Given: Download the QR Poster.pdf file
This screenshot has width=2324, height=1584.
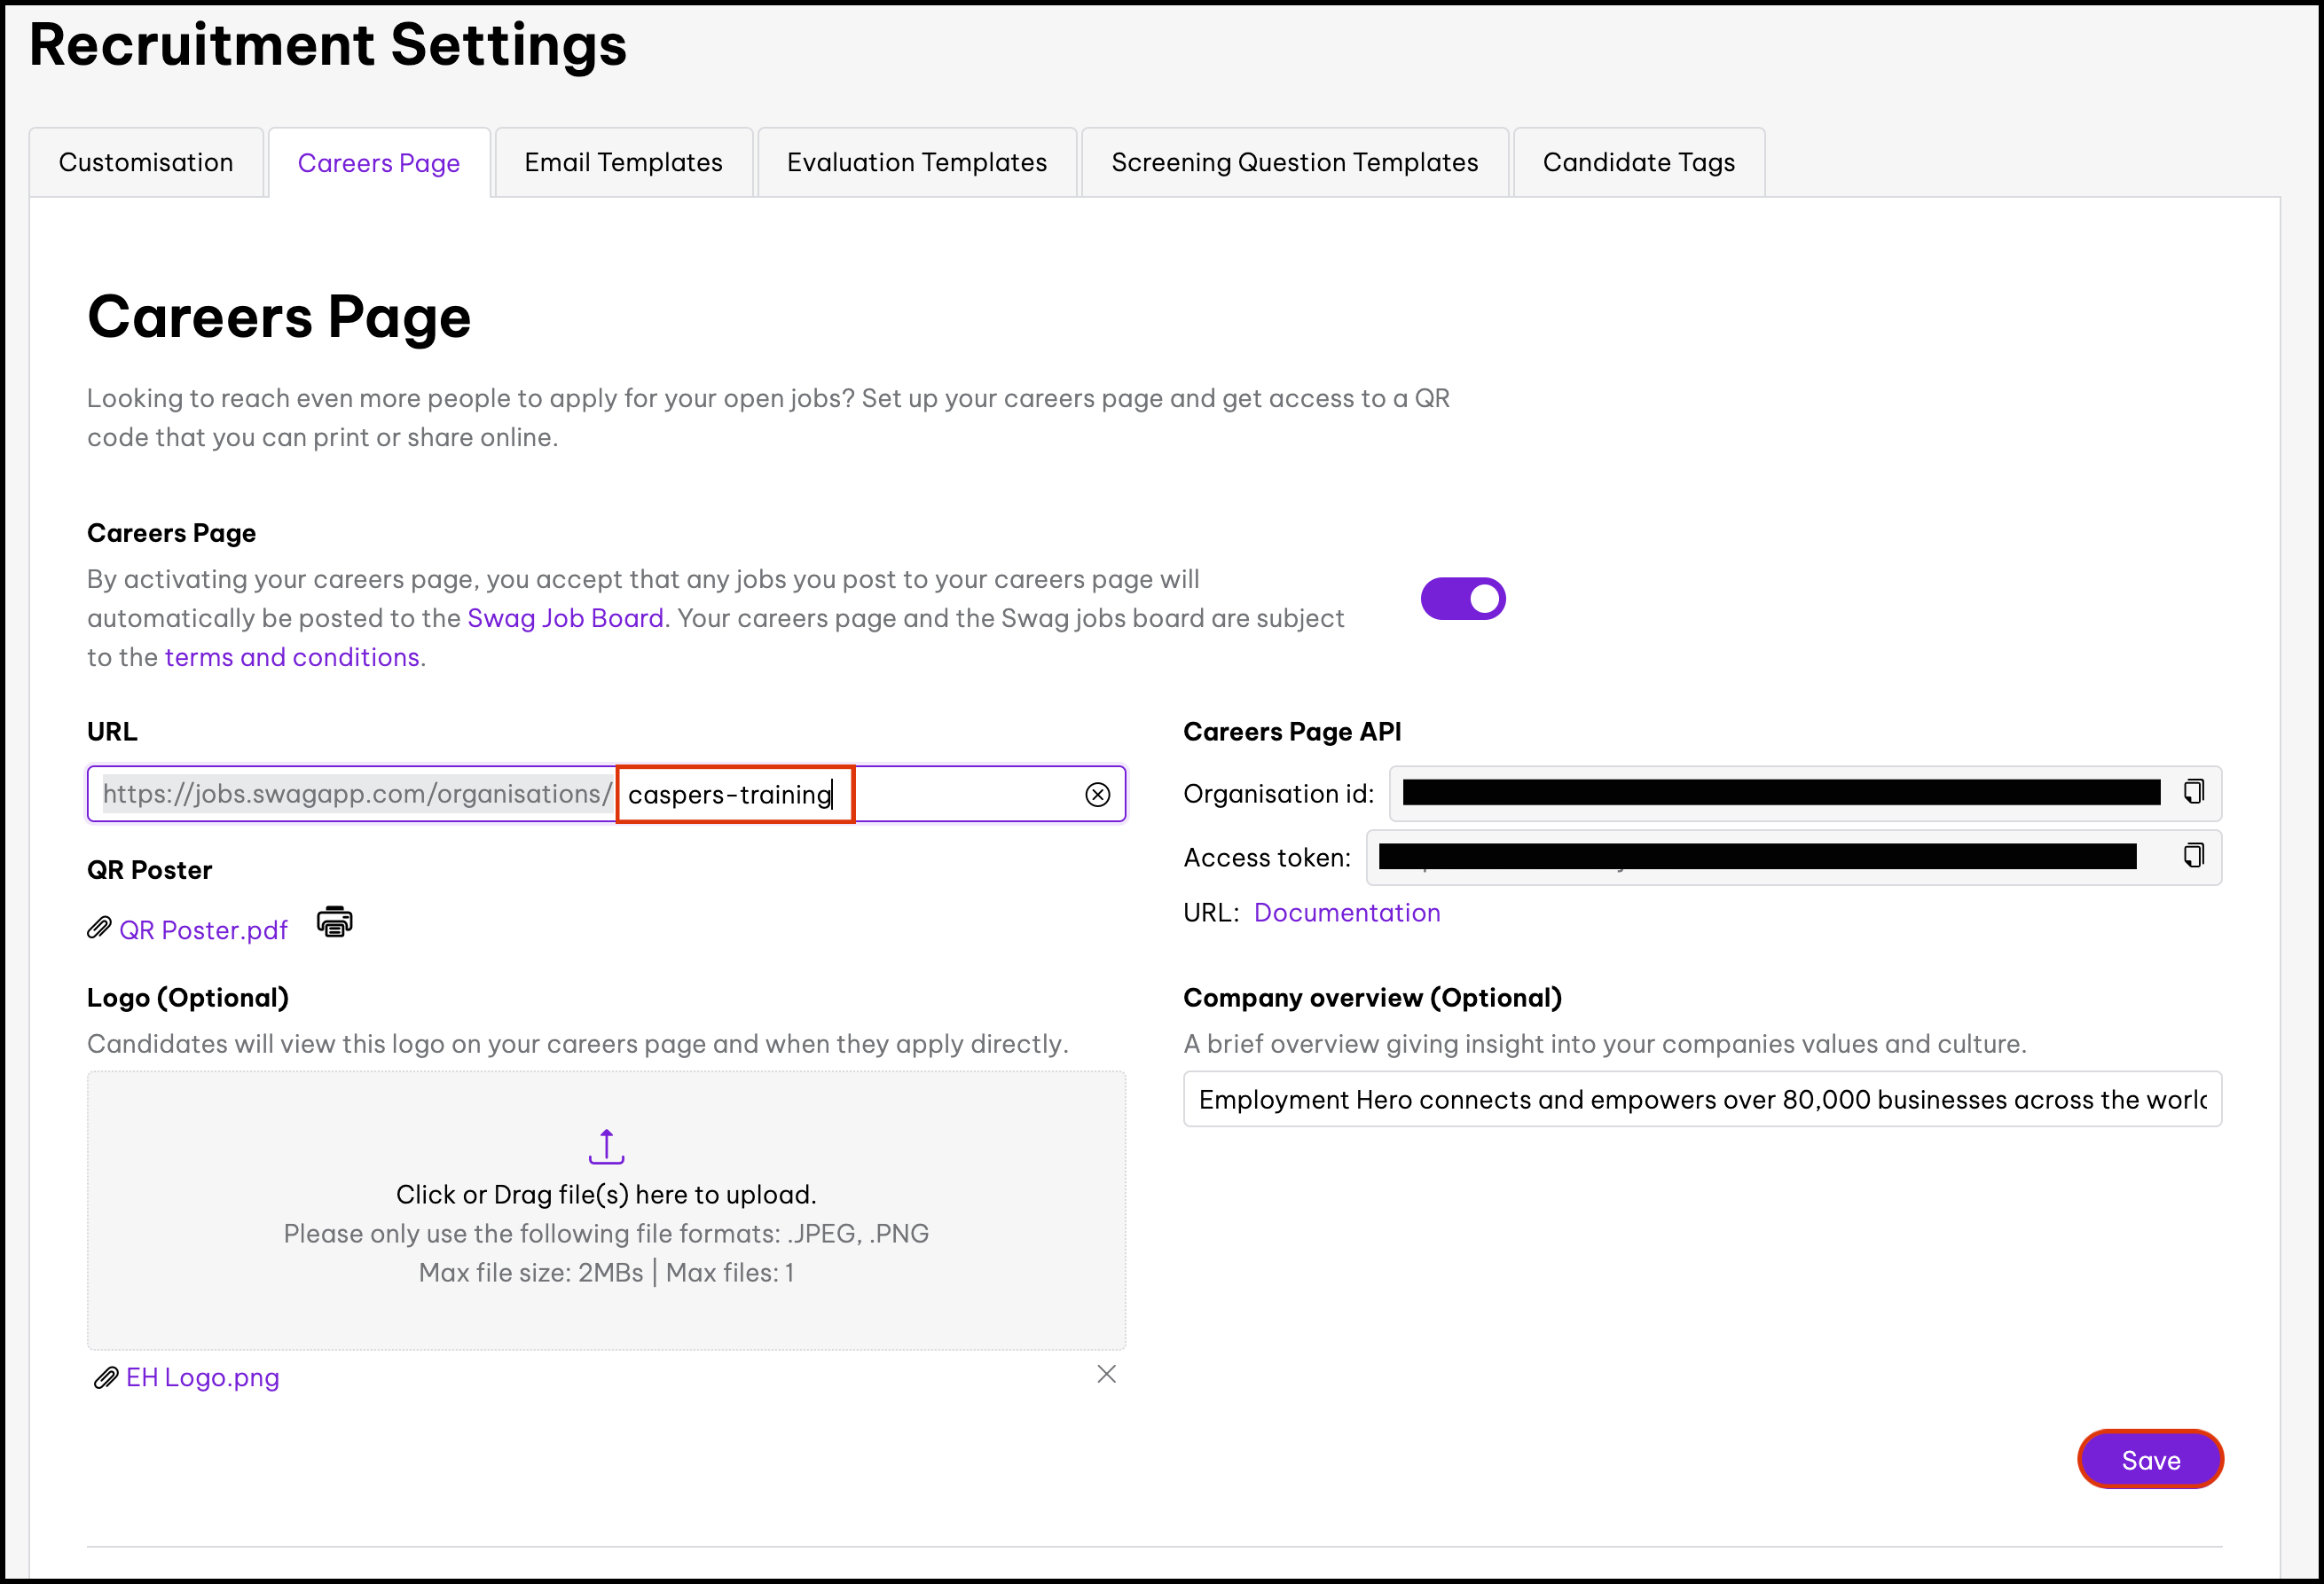Looking at the screenshot, I should [203, 930].
